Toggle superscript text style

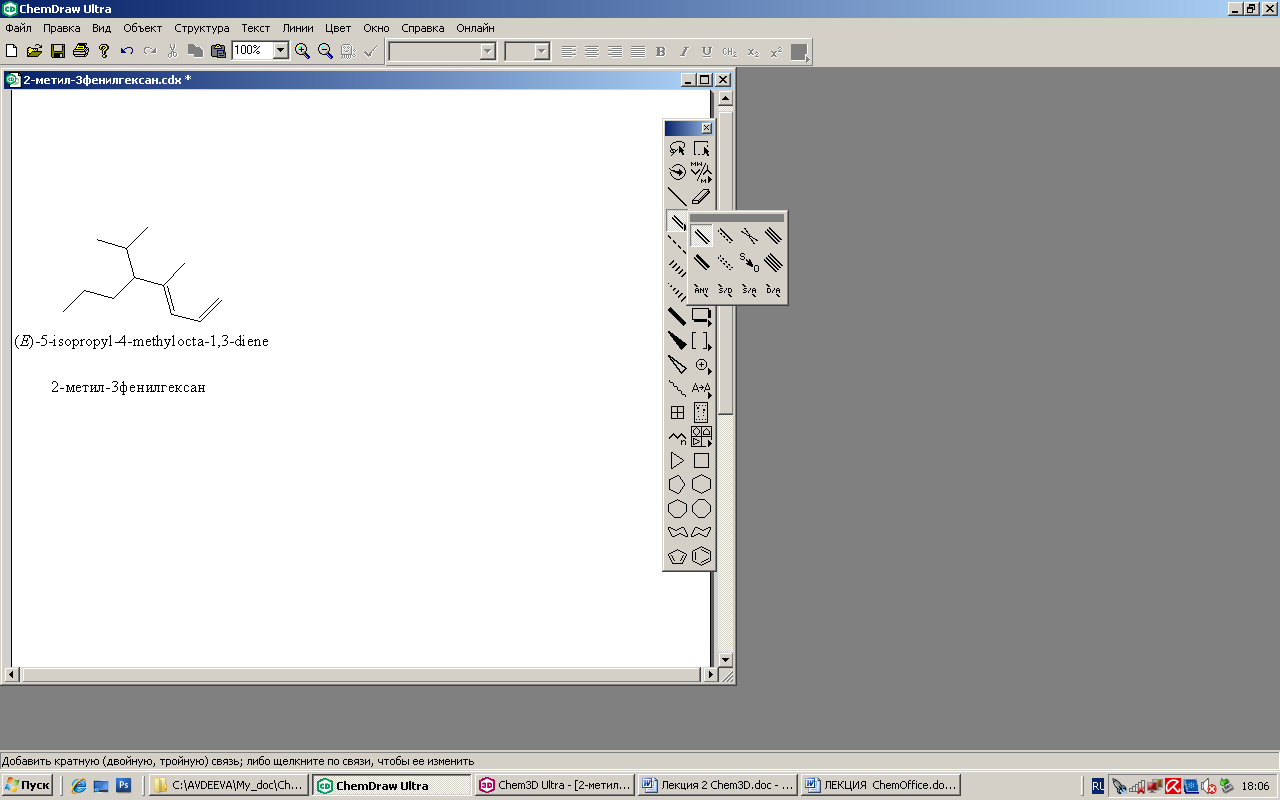[x=776, y=51]
